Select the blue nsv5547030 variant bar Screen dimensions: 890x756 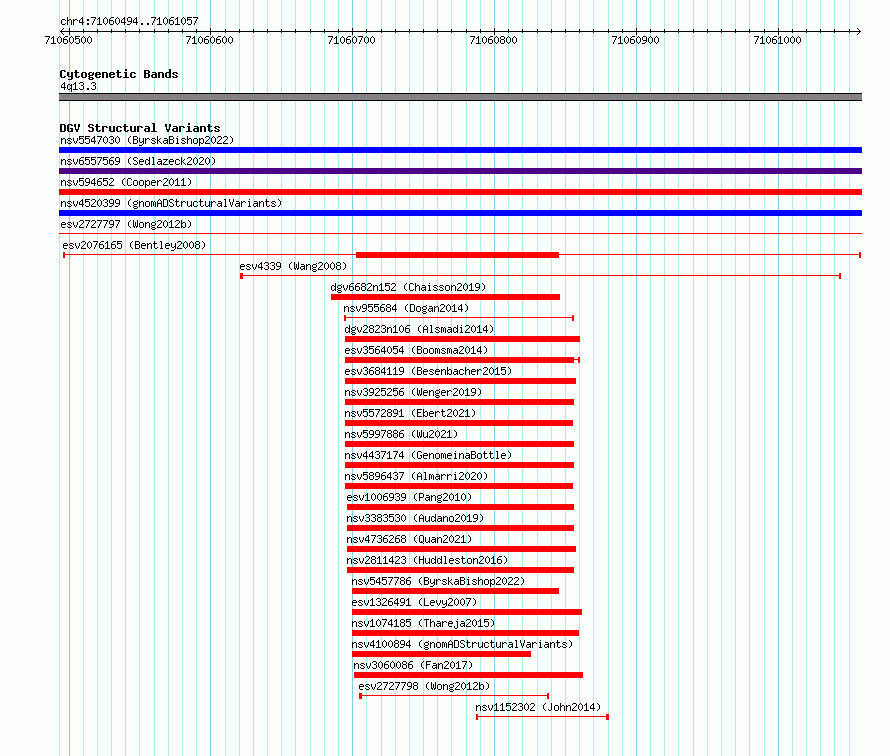pyautogui.click(x=460, y=150)
